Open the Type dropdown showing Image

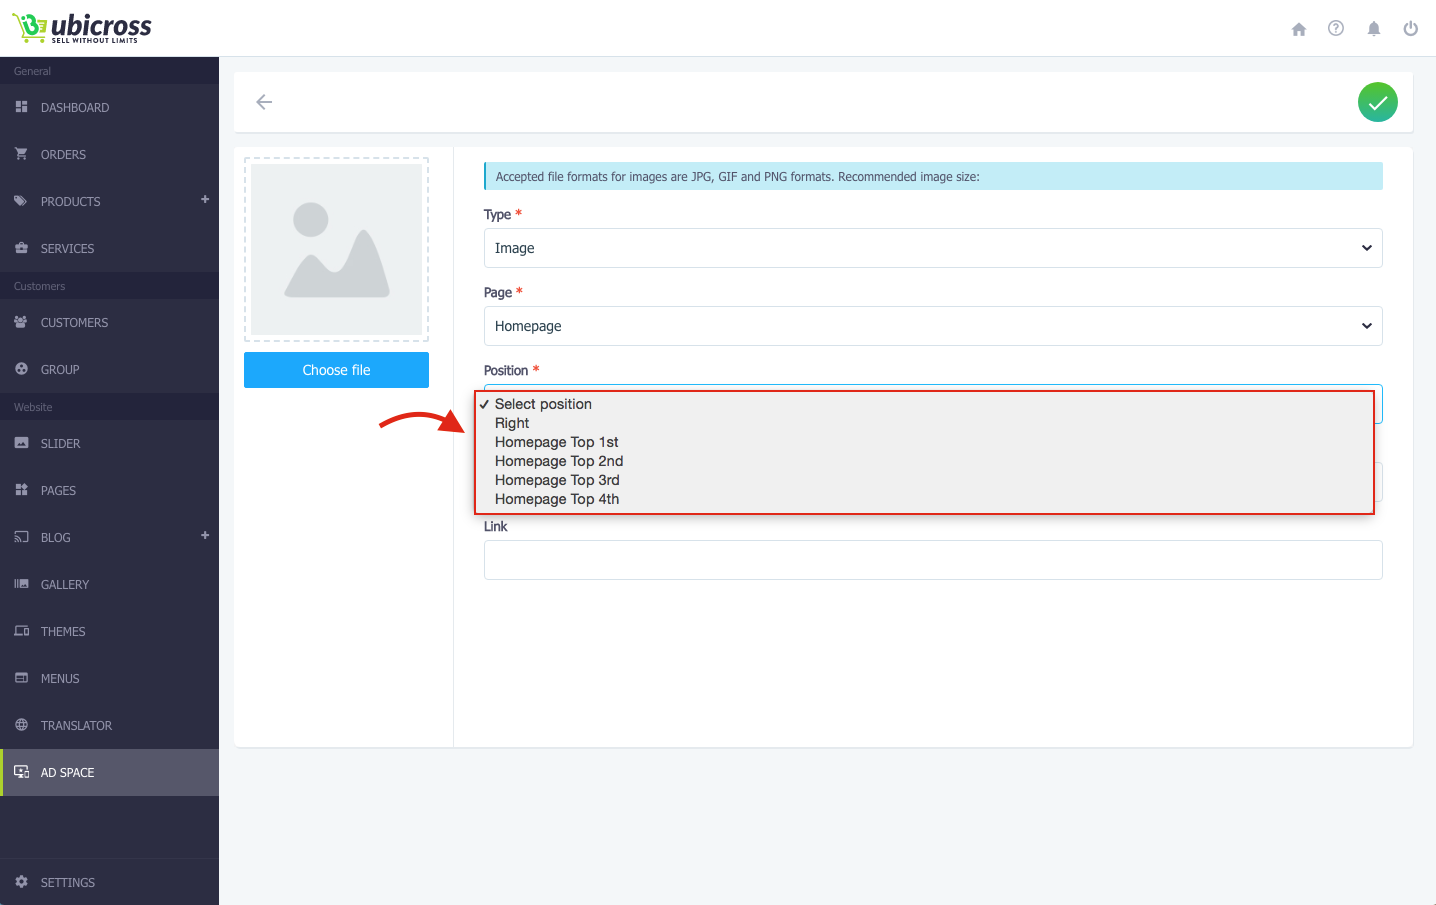click(933, 248)
